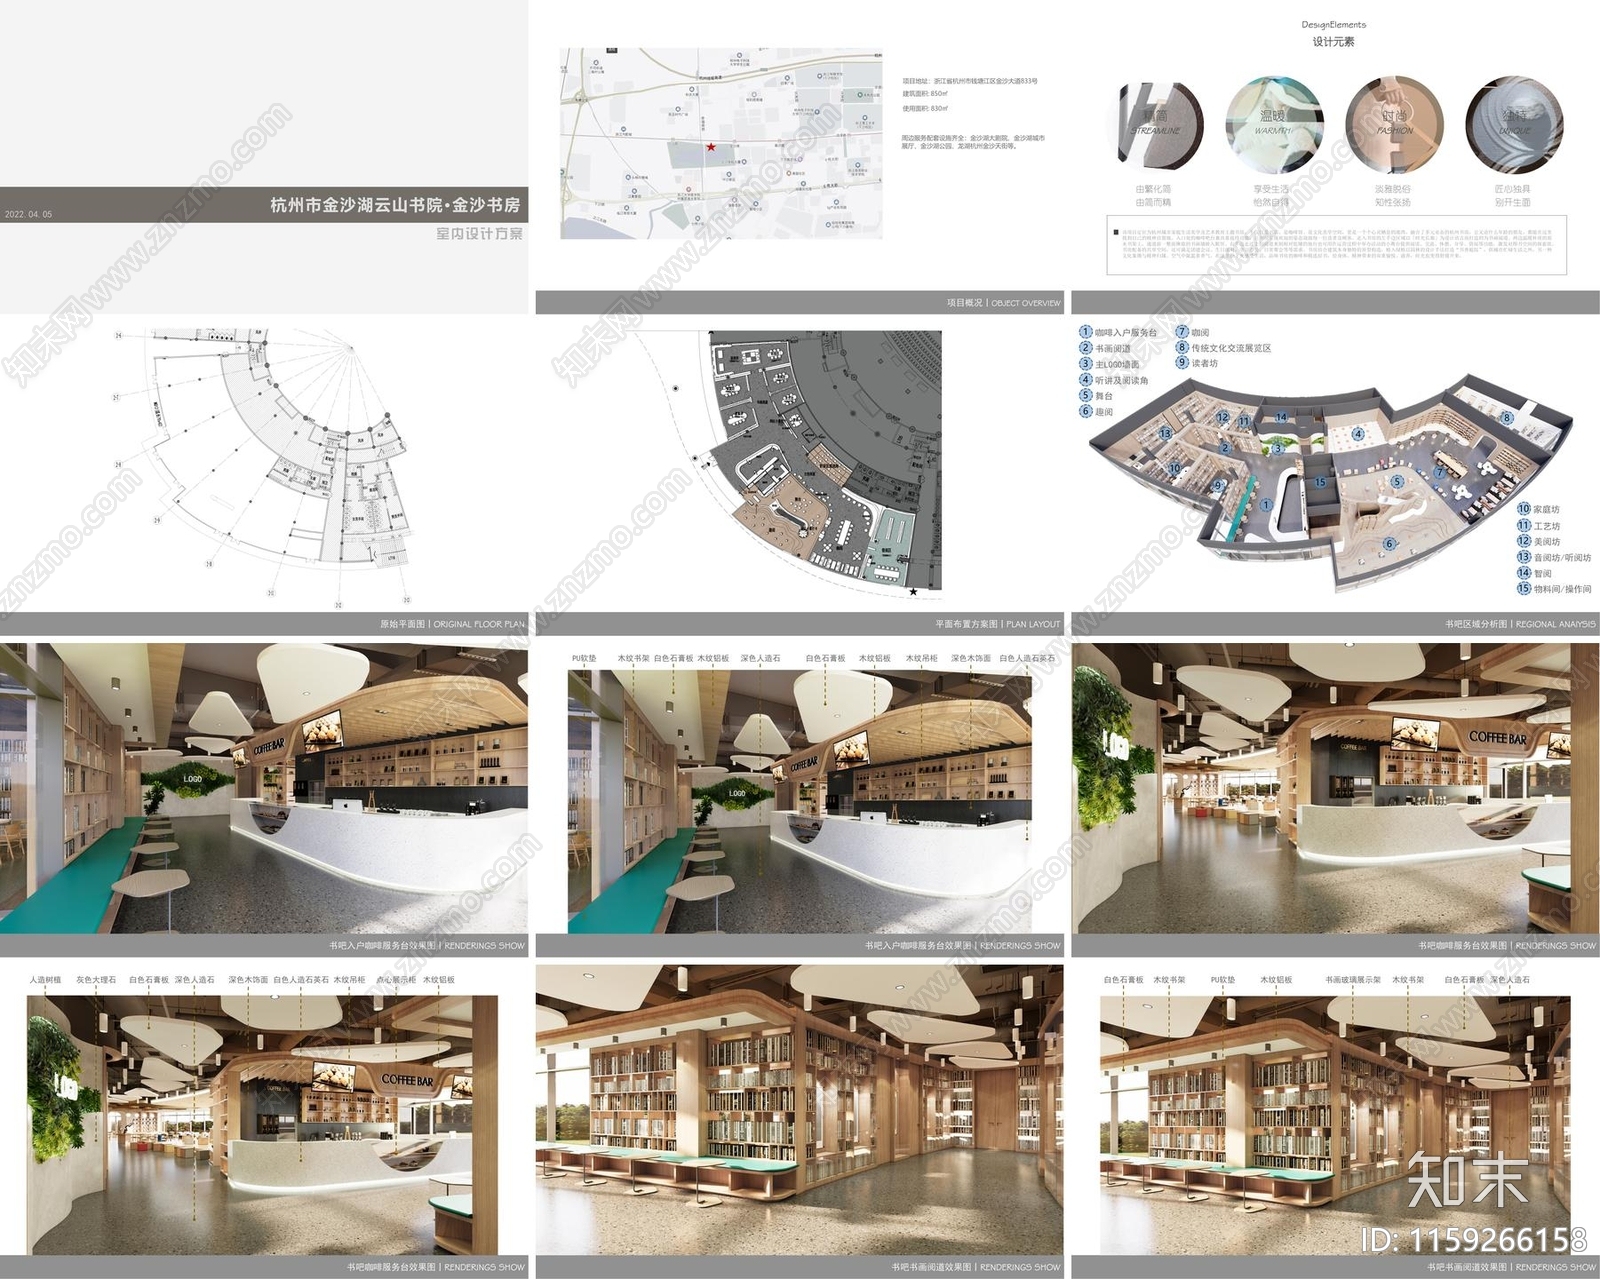Click the date 2022. 04. 05
The image size is (1600, 1279).
point(28,214)
